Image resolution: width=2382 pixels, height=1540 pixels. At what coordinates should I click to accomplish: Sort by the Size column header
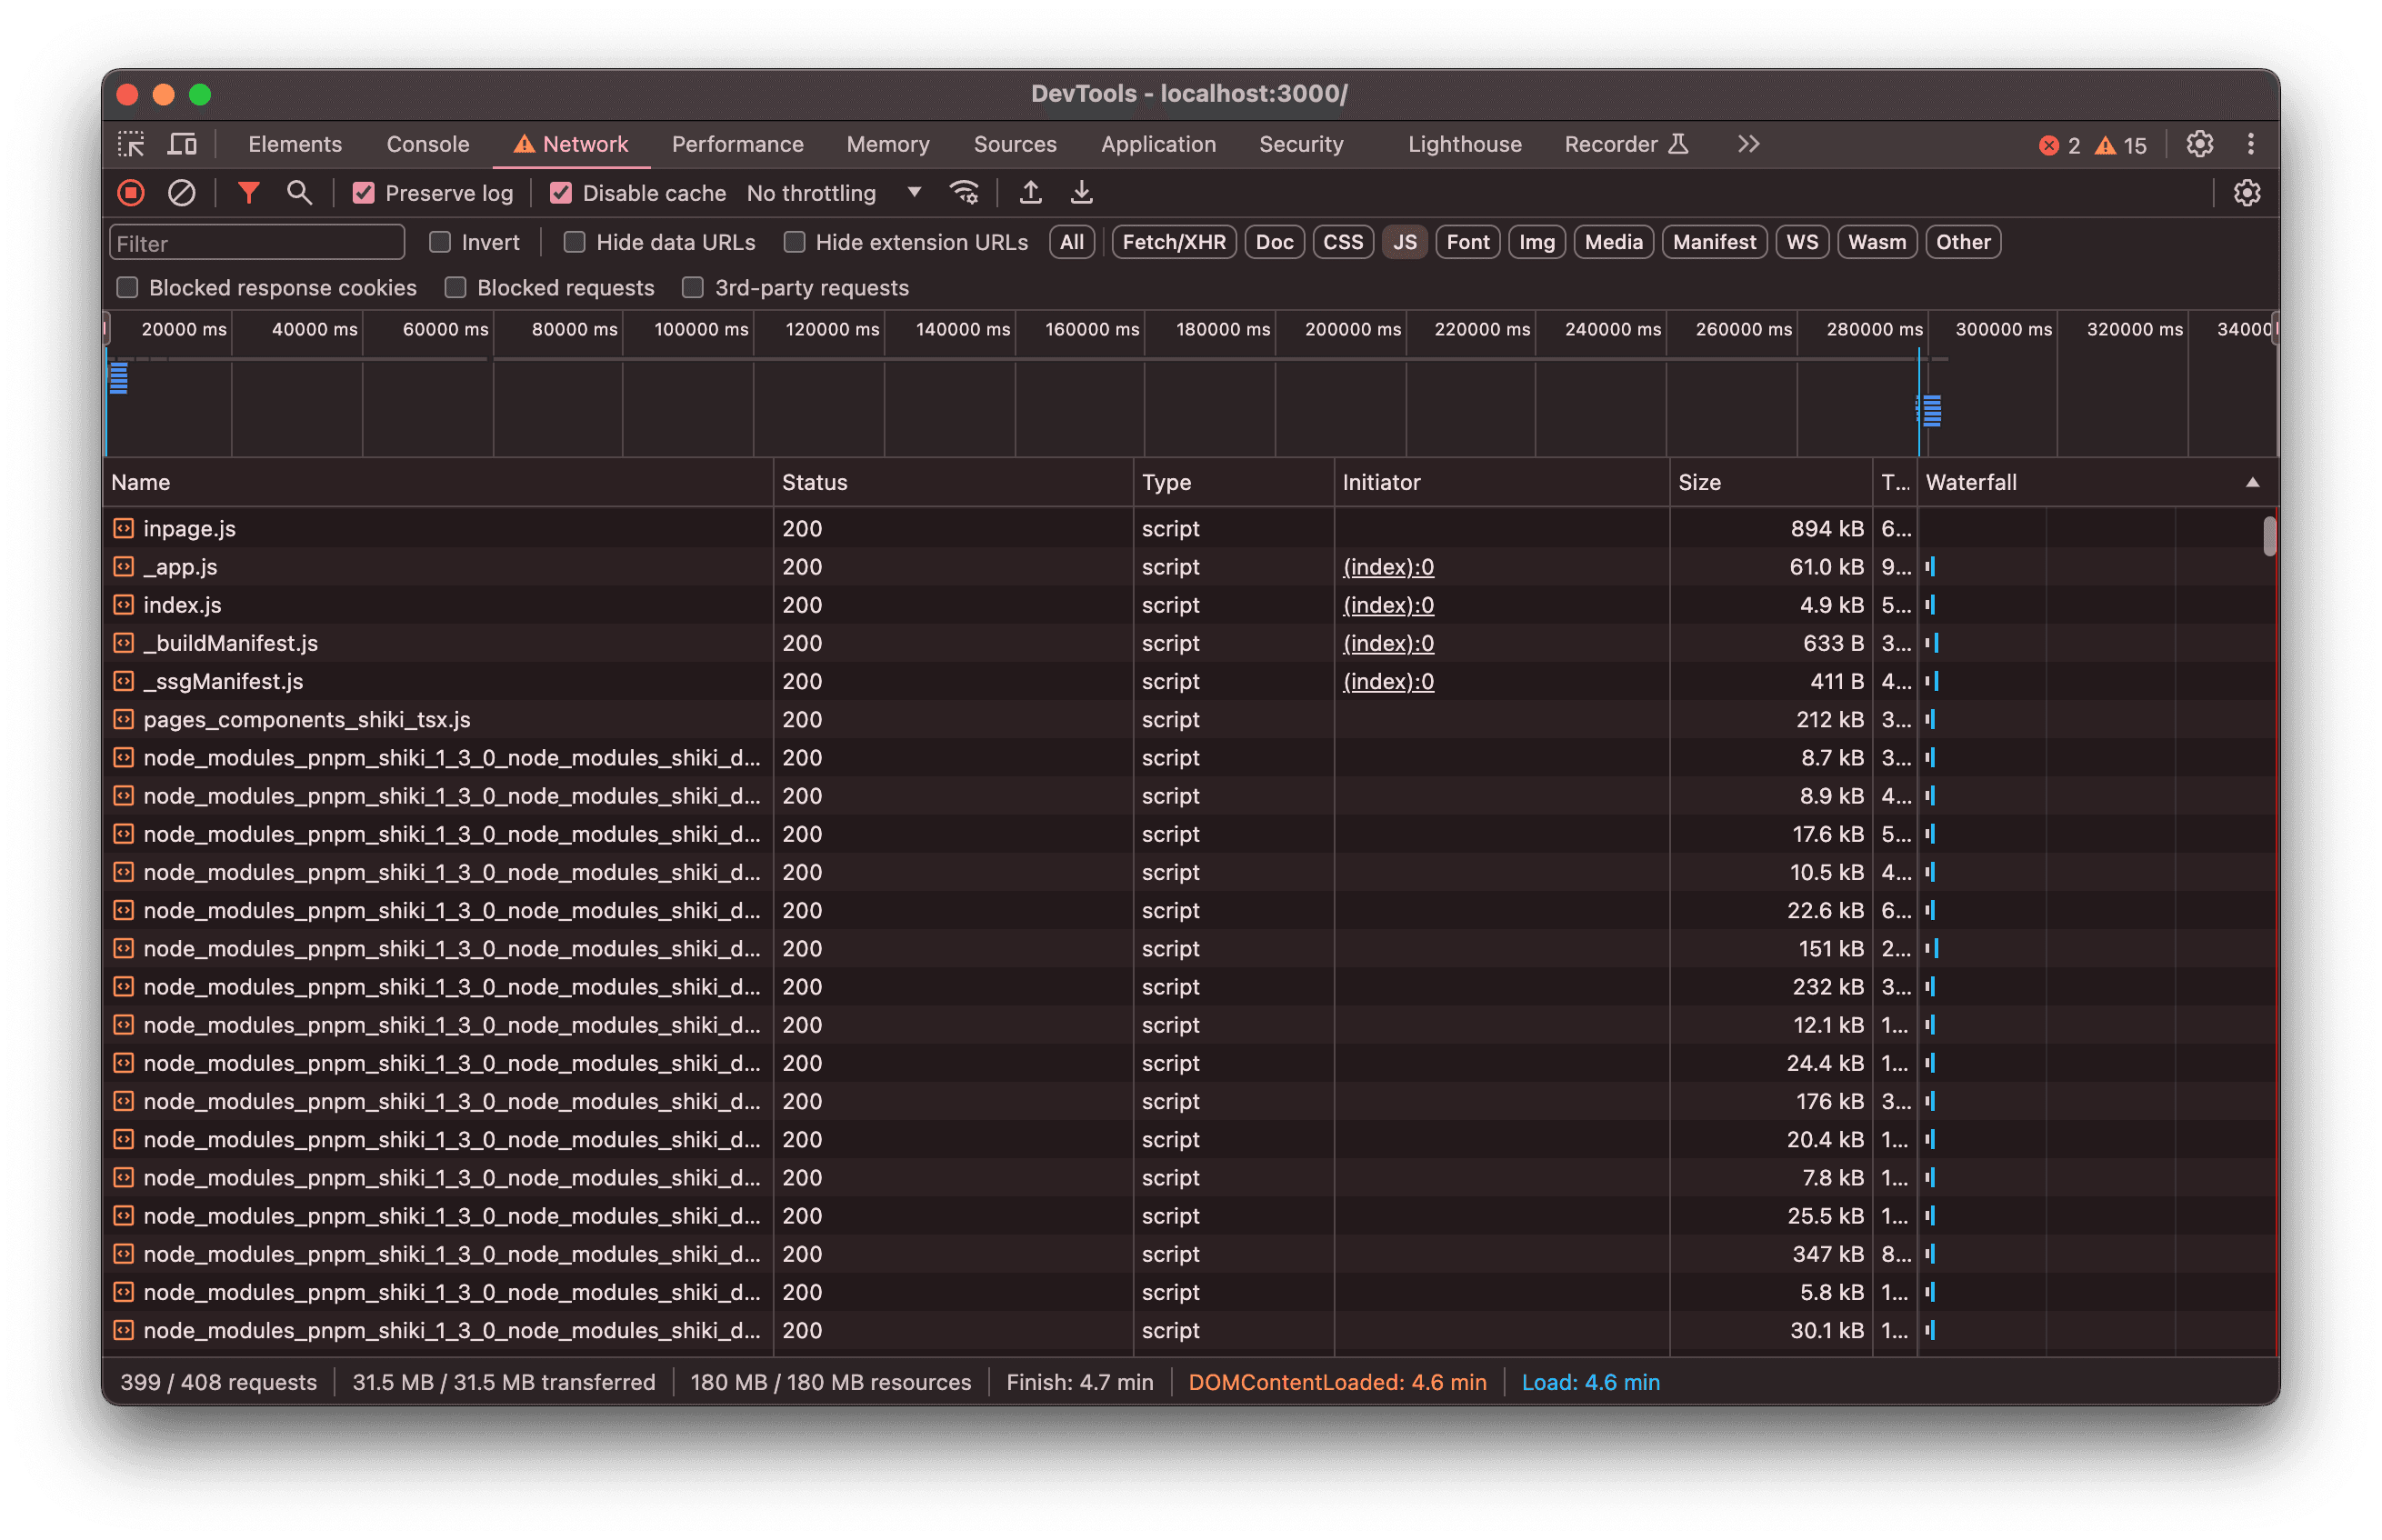tap(1771, 482)
